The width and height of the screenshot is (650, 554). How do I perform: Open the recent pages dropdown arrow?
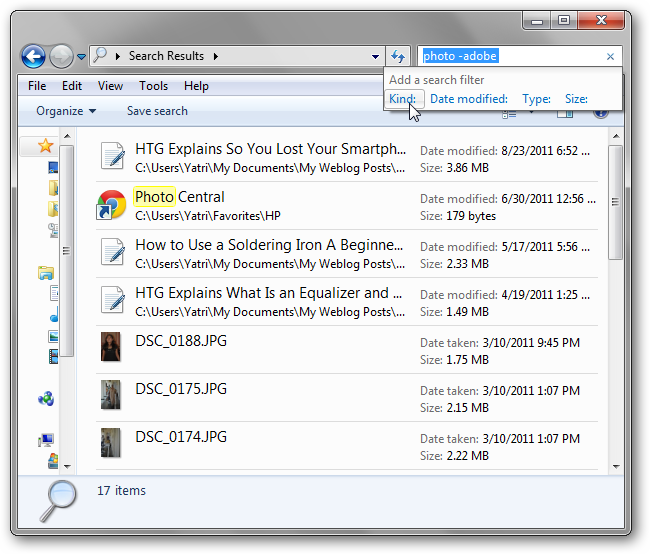[x=82, y=56]
